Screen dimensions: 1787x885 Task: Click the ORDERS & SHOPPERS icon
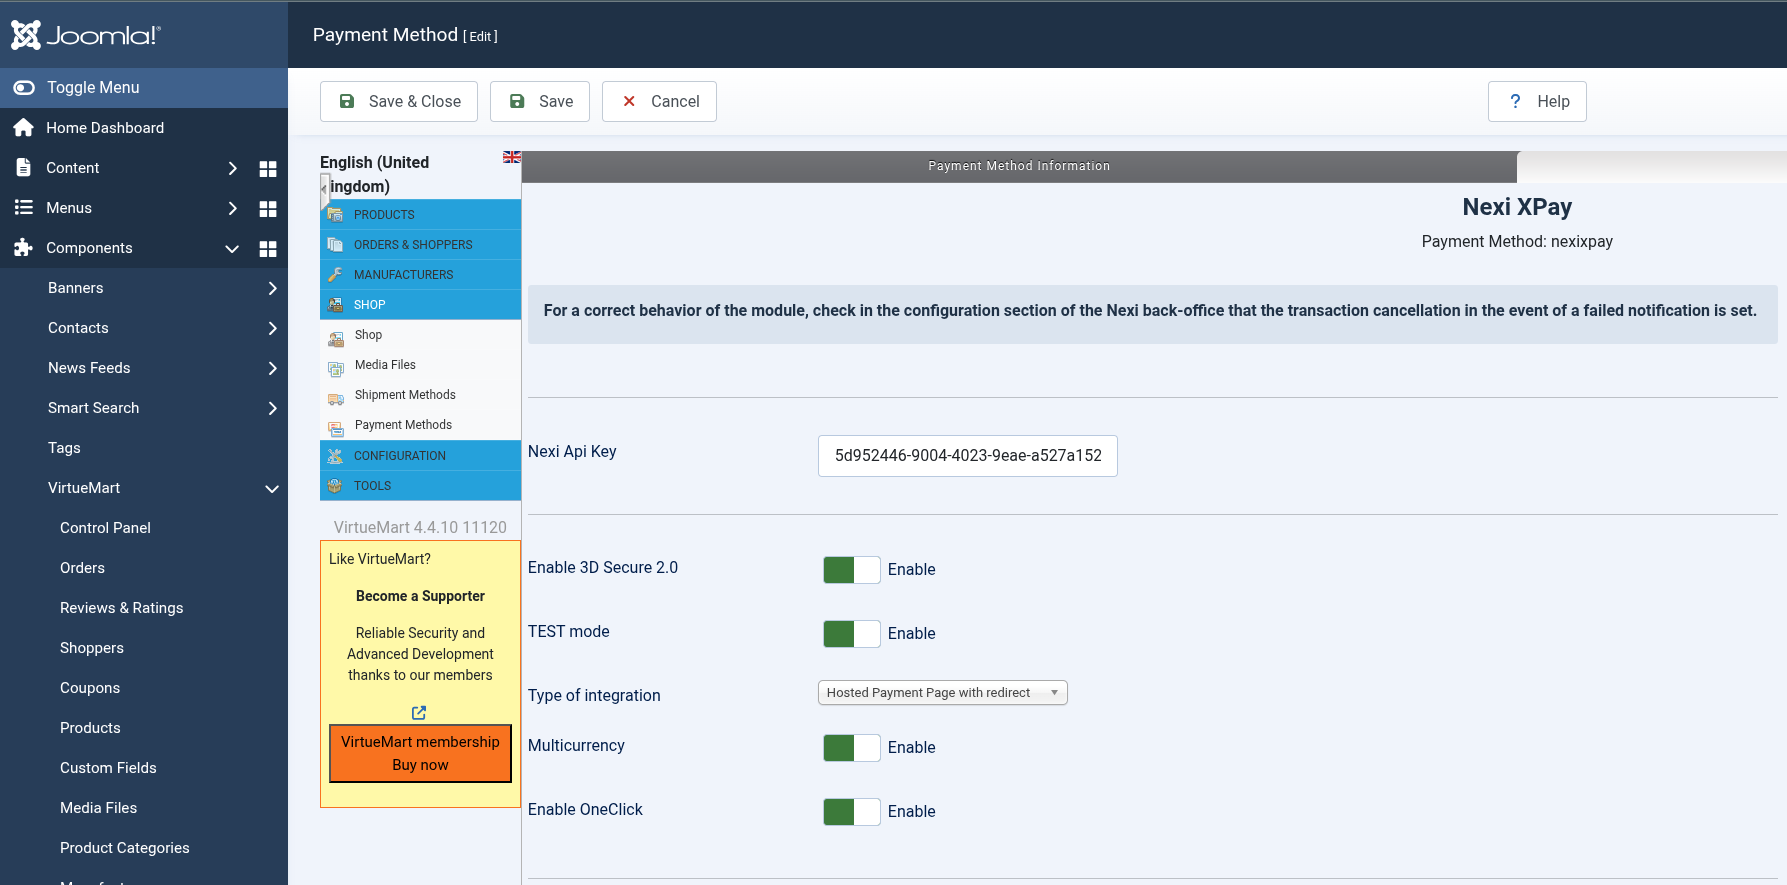(x=335, y=245)
